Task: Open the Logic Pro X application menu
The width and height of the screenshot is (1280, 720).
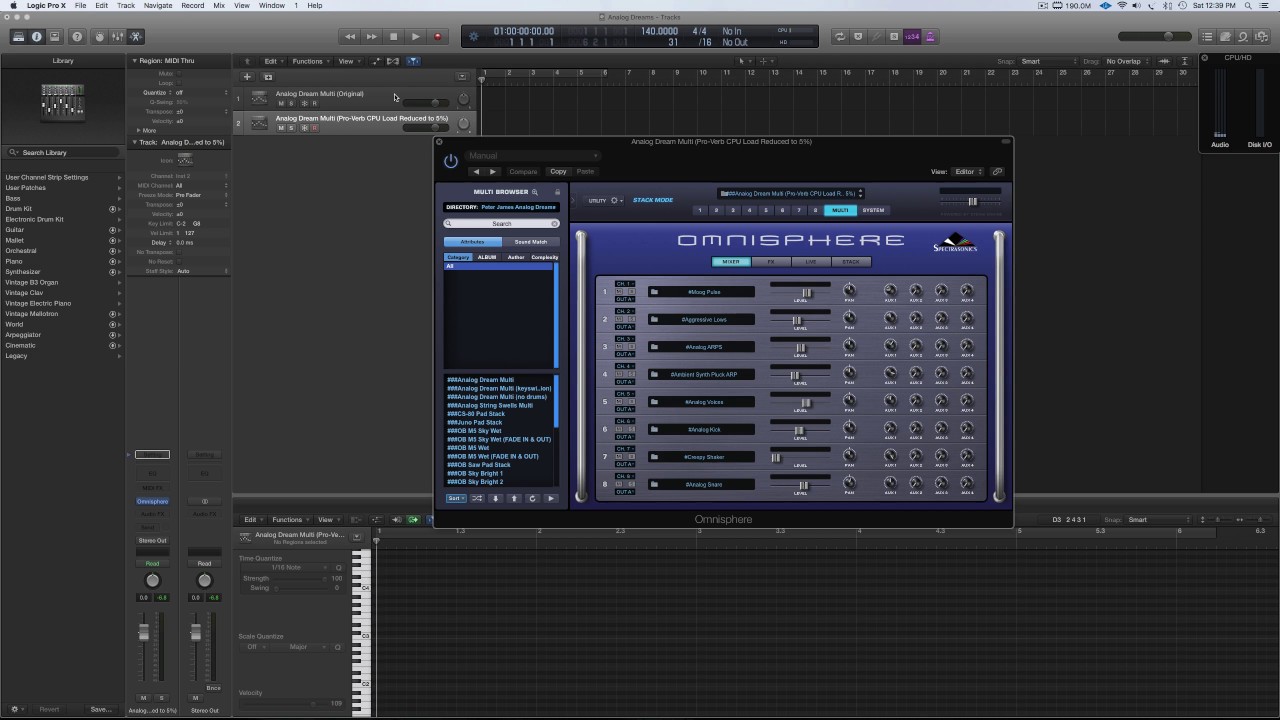Action: click(x=47, y=5)
